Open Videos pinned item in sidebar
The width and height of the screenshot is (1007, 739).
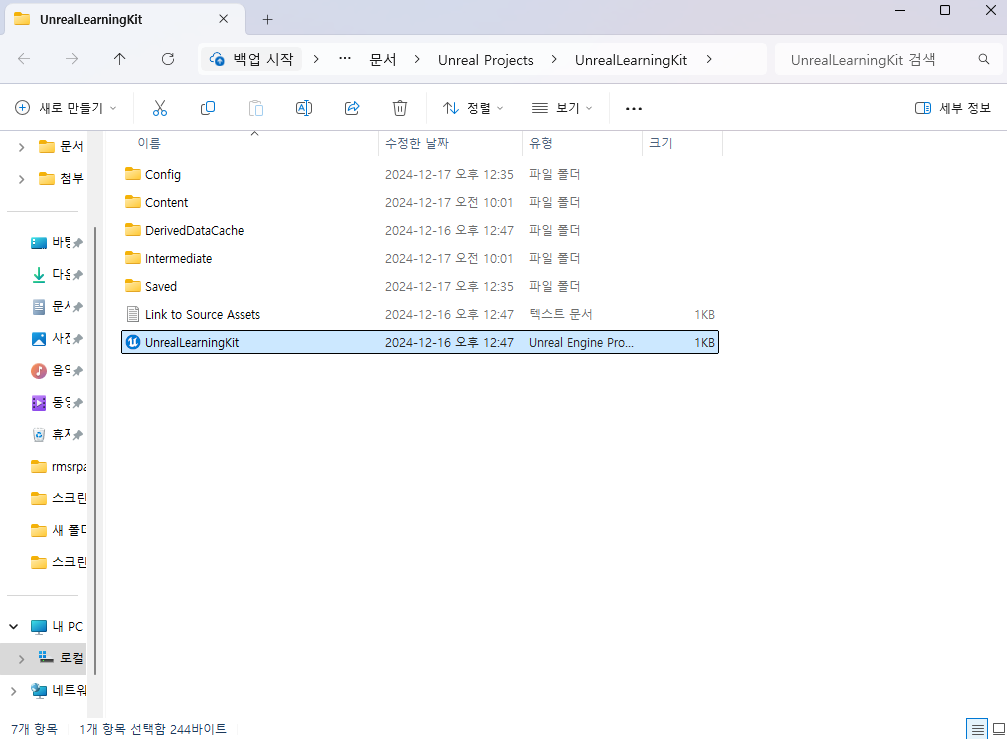(x=57, y=403)
